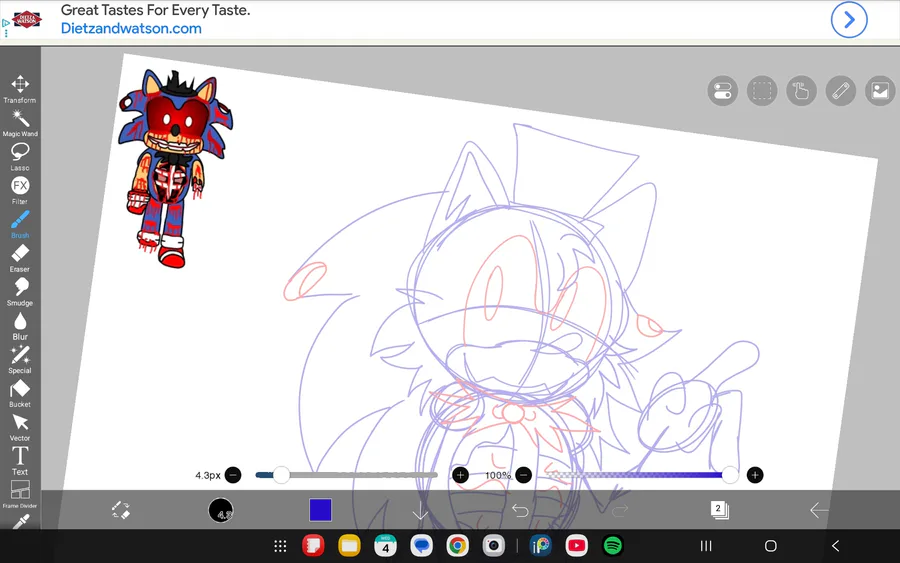Decrease brush size with minus button
Screen dimensions: 900x563
233,475
